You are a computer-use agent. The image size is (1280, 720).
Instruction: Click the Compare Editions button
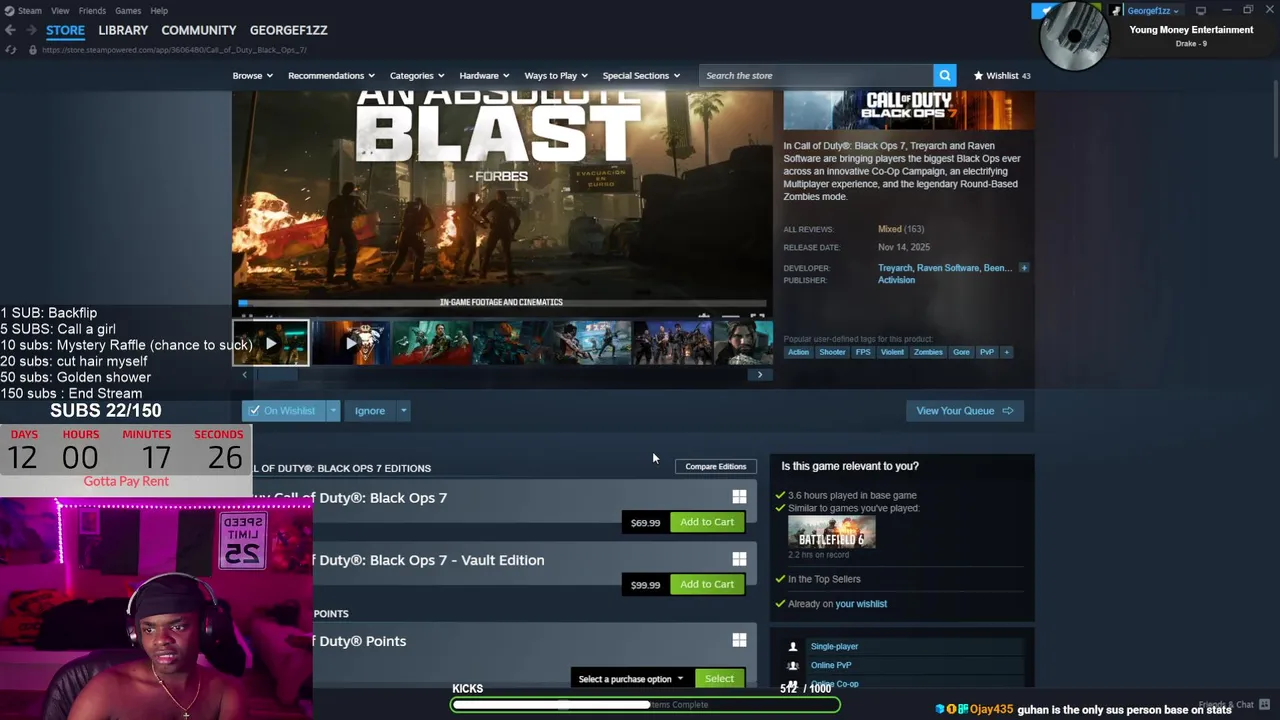tap(716, 466)
